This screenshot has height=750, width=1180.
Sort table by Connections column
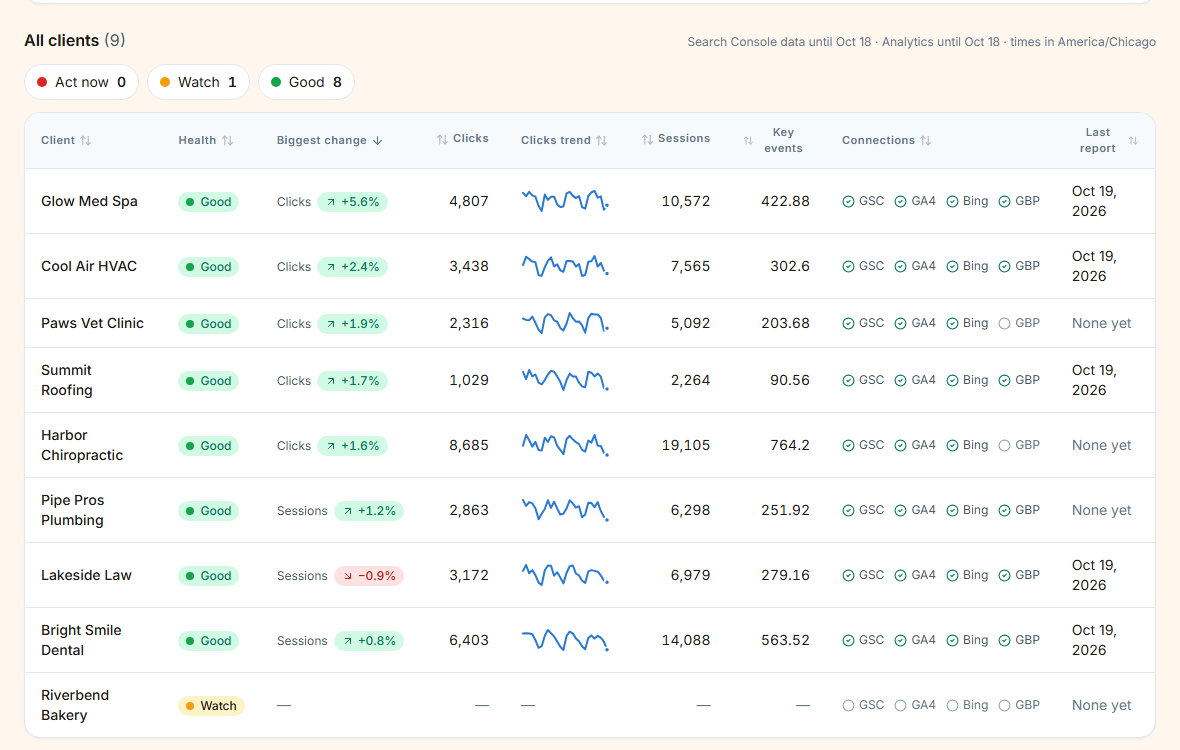[x=887, y=141]
